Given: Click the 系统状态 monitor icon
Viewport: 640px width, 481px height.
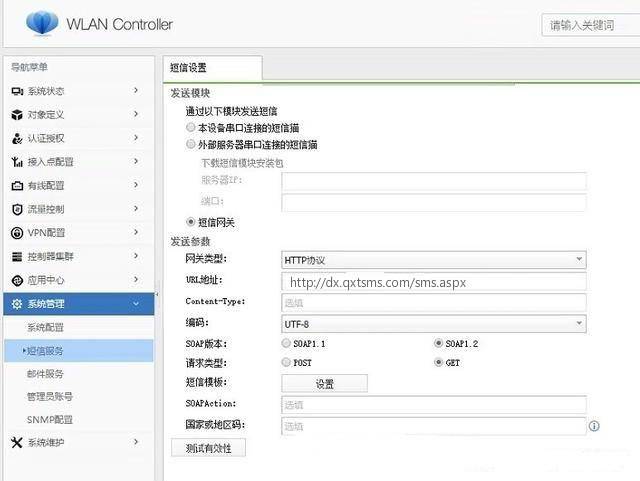Looking at the screenshot, I should coord(16,91).
